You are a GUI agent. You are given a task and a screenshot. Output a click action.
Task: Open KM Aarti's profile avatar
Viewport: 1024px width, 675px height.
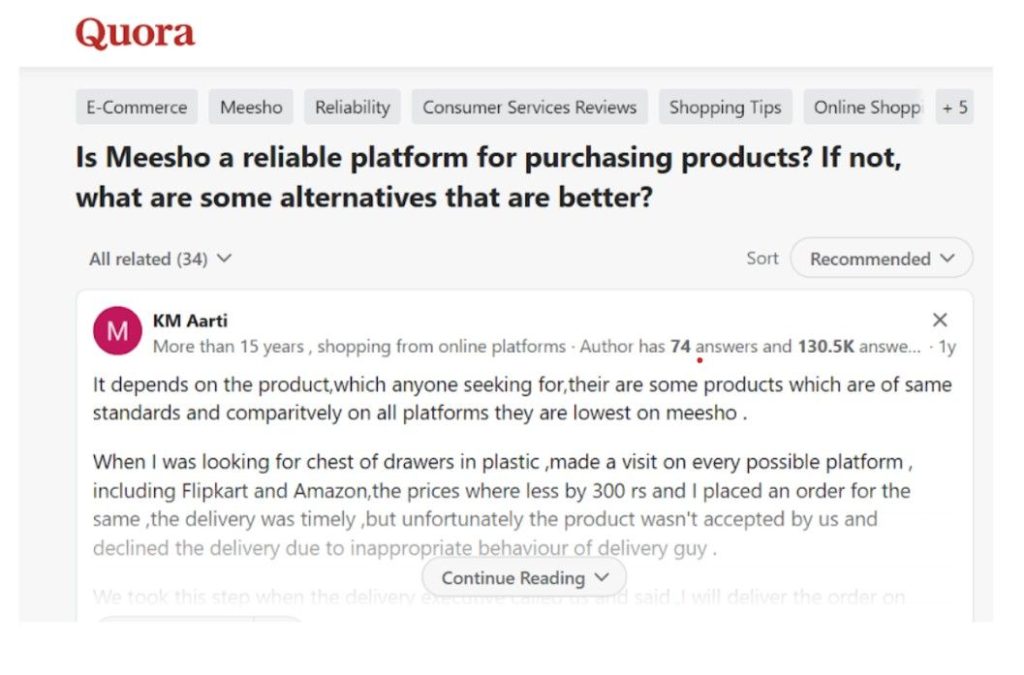(117, 330)
